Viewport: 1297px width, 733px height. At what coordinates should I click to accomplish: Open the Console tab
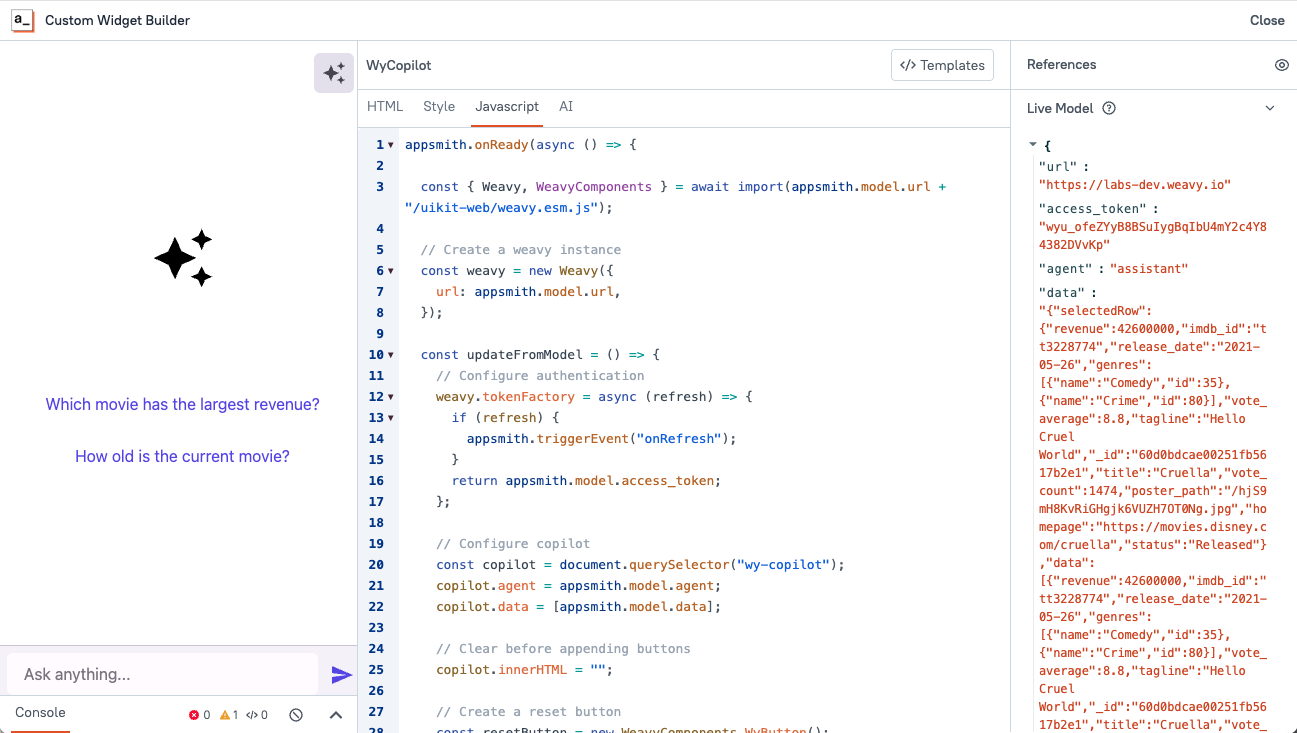pos(40,713)
